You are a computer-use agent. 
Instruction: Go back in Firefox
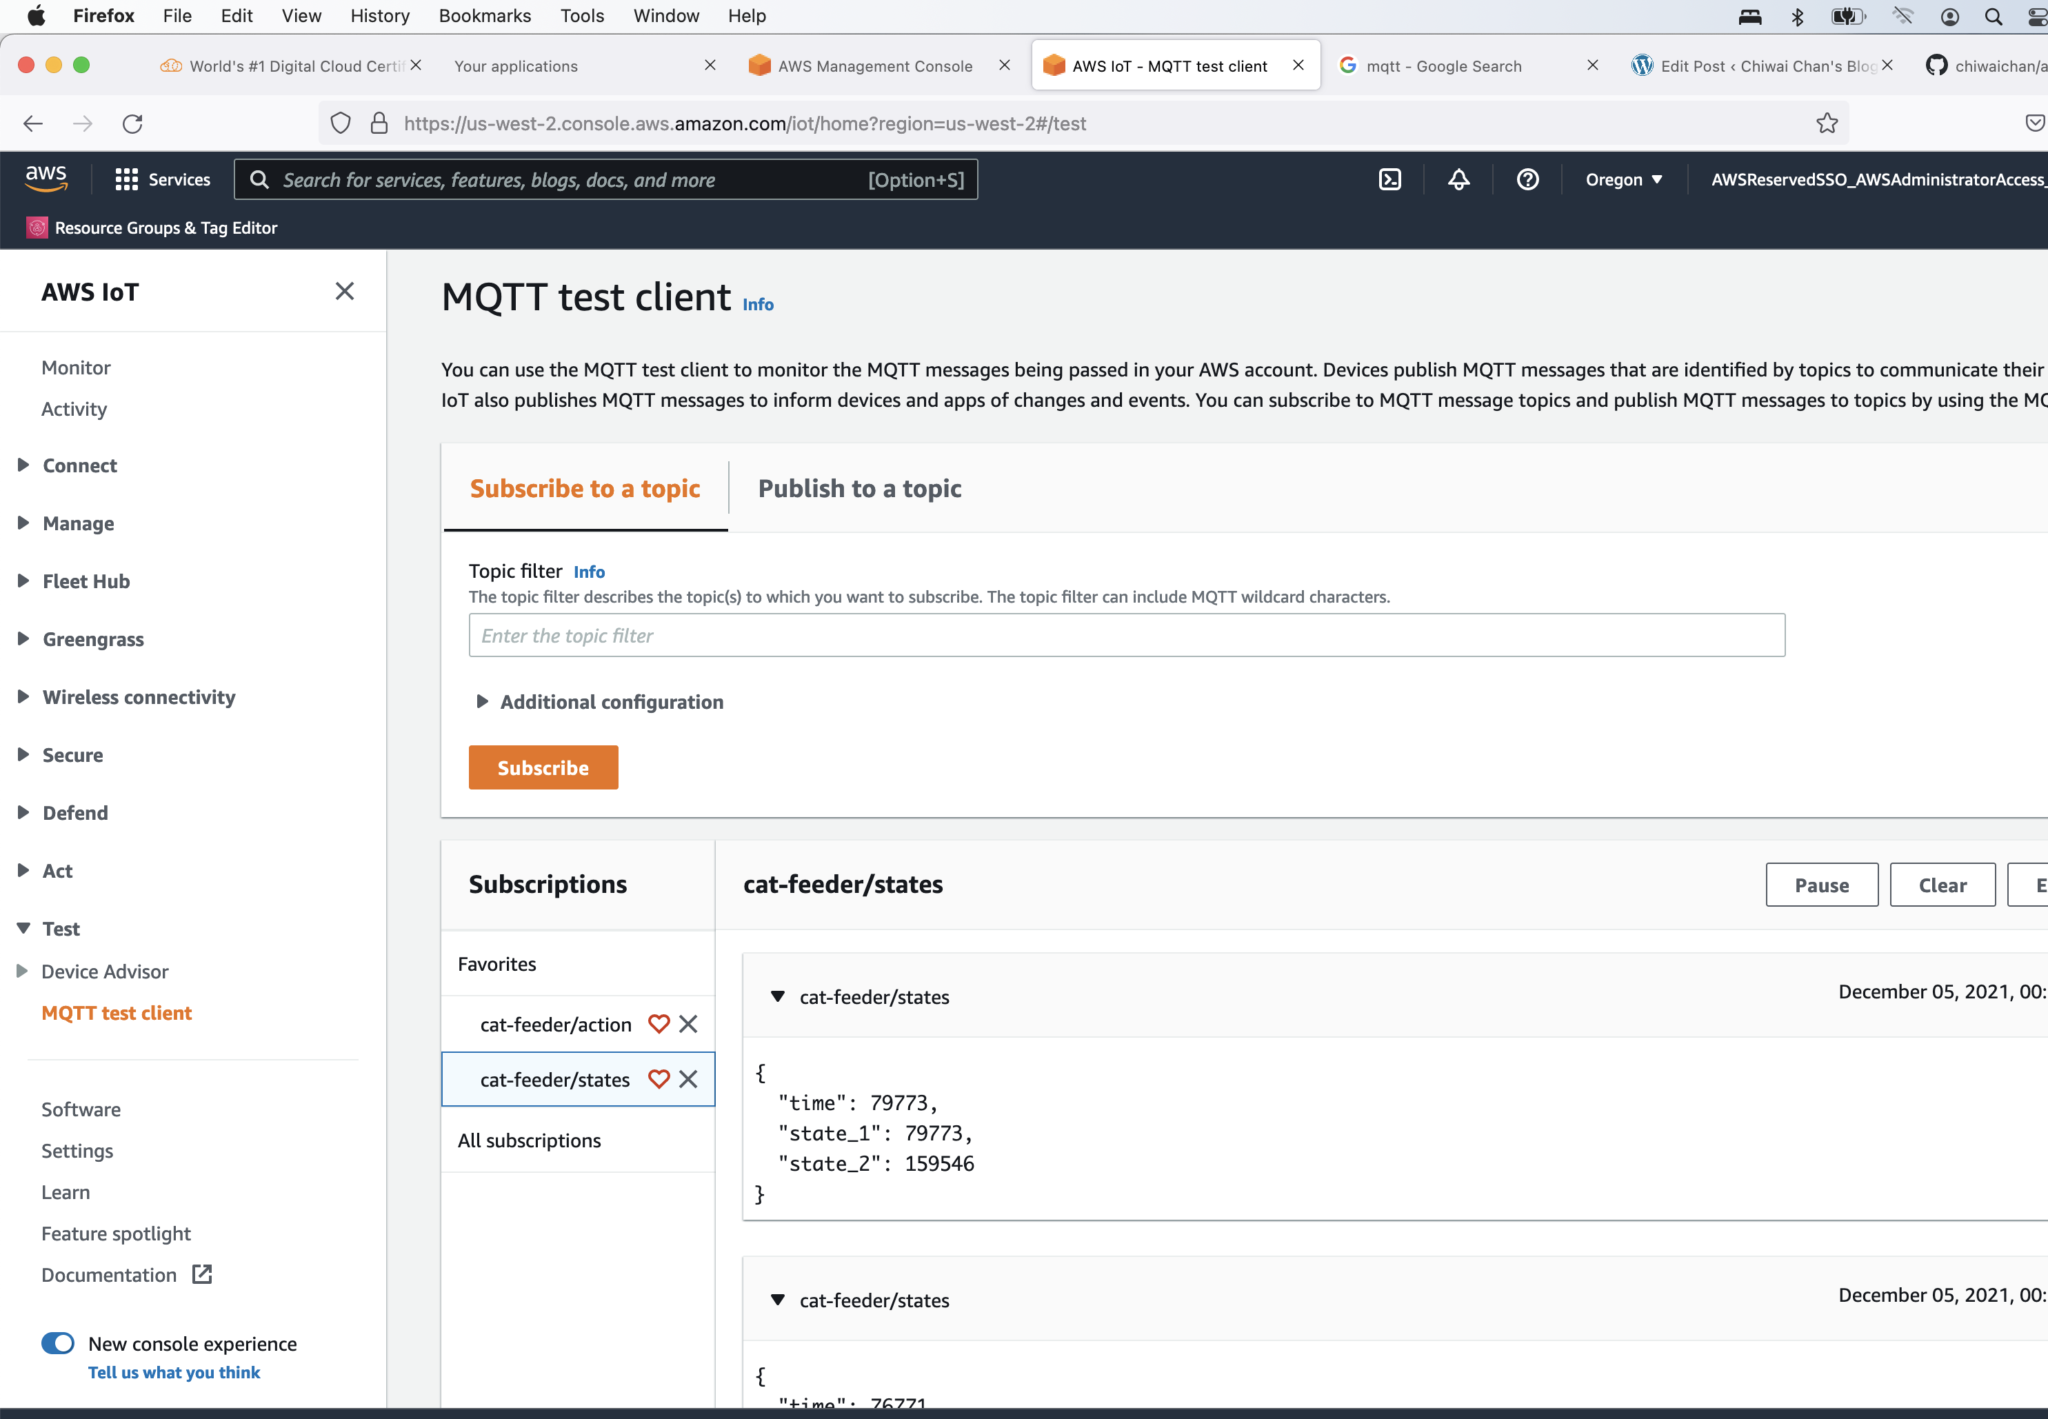(33, 124)
